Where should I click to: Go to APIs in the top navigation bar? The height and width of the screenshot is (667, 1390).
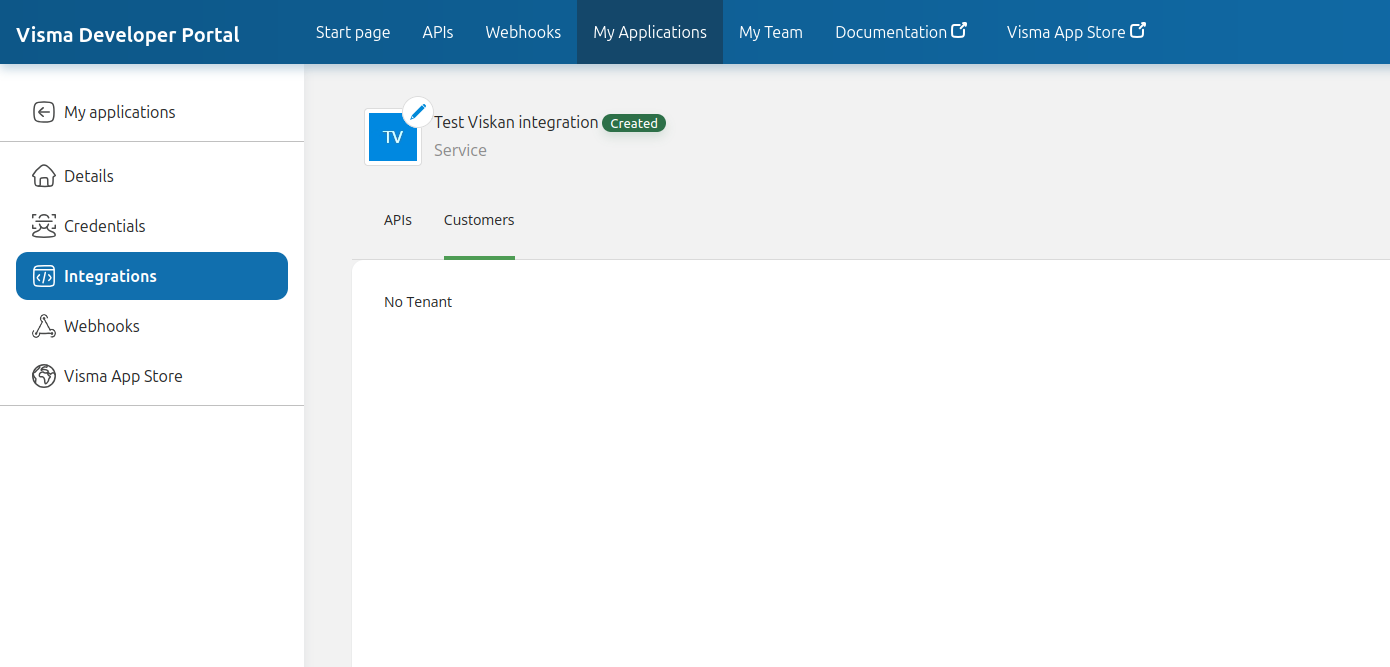point(438,32)
